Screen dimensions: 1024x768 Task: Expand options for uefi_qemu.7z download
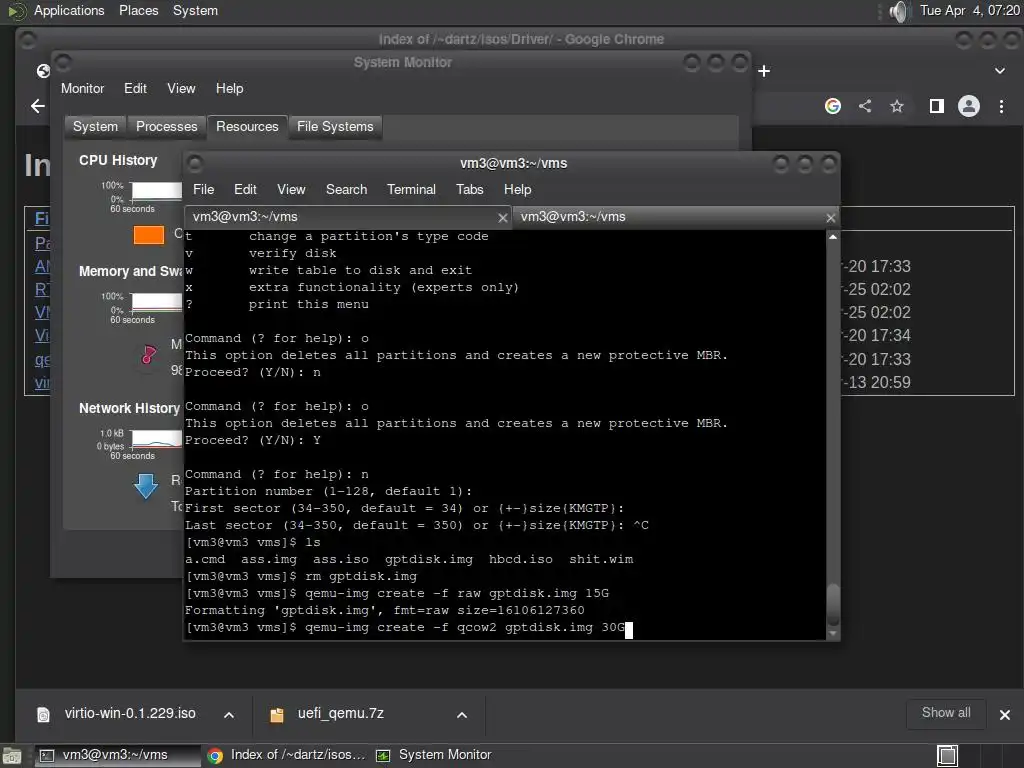(x=462, y=715)
